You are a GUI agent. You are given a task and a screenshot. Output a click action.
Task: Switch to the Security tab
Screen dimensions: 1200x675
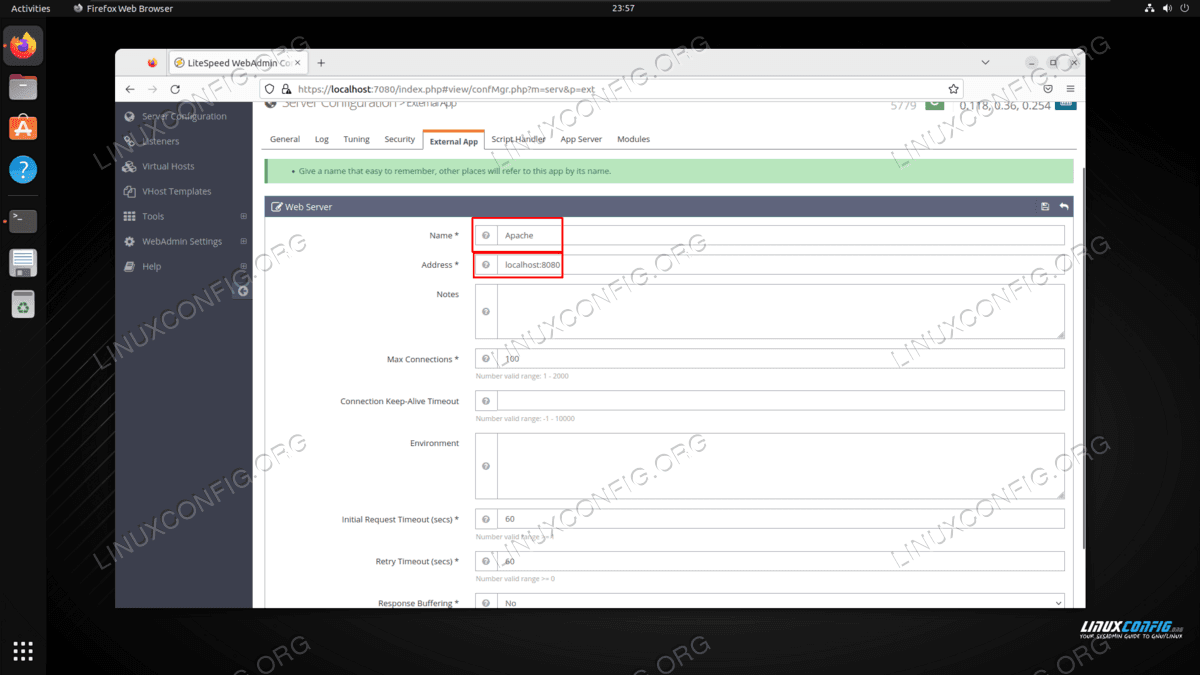click(399, 139)
